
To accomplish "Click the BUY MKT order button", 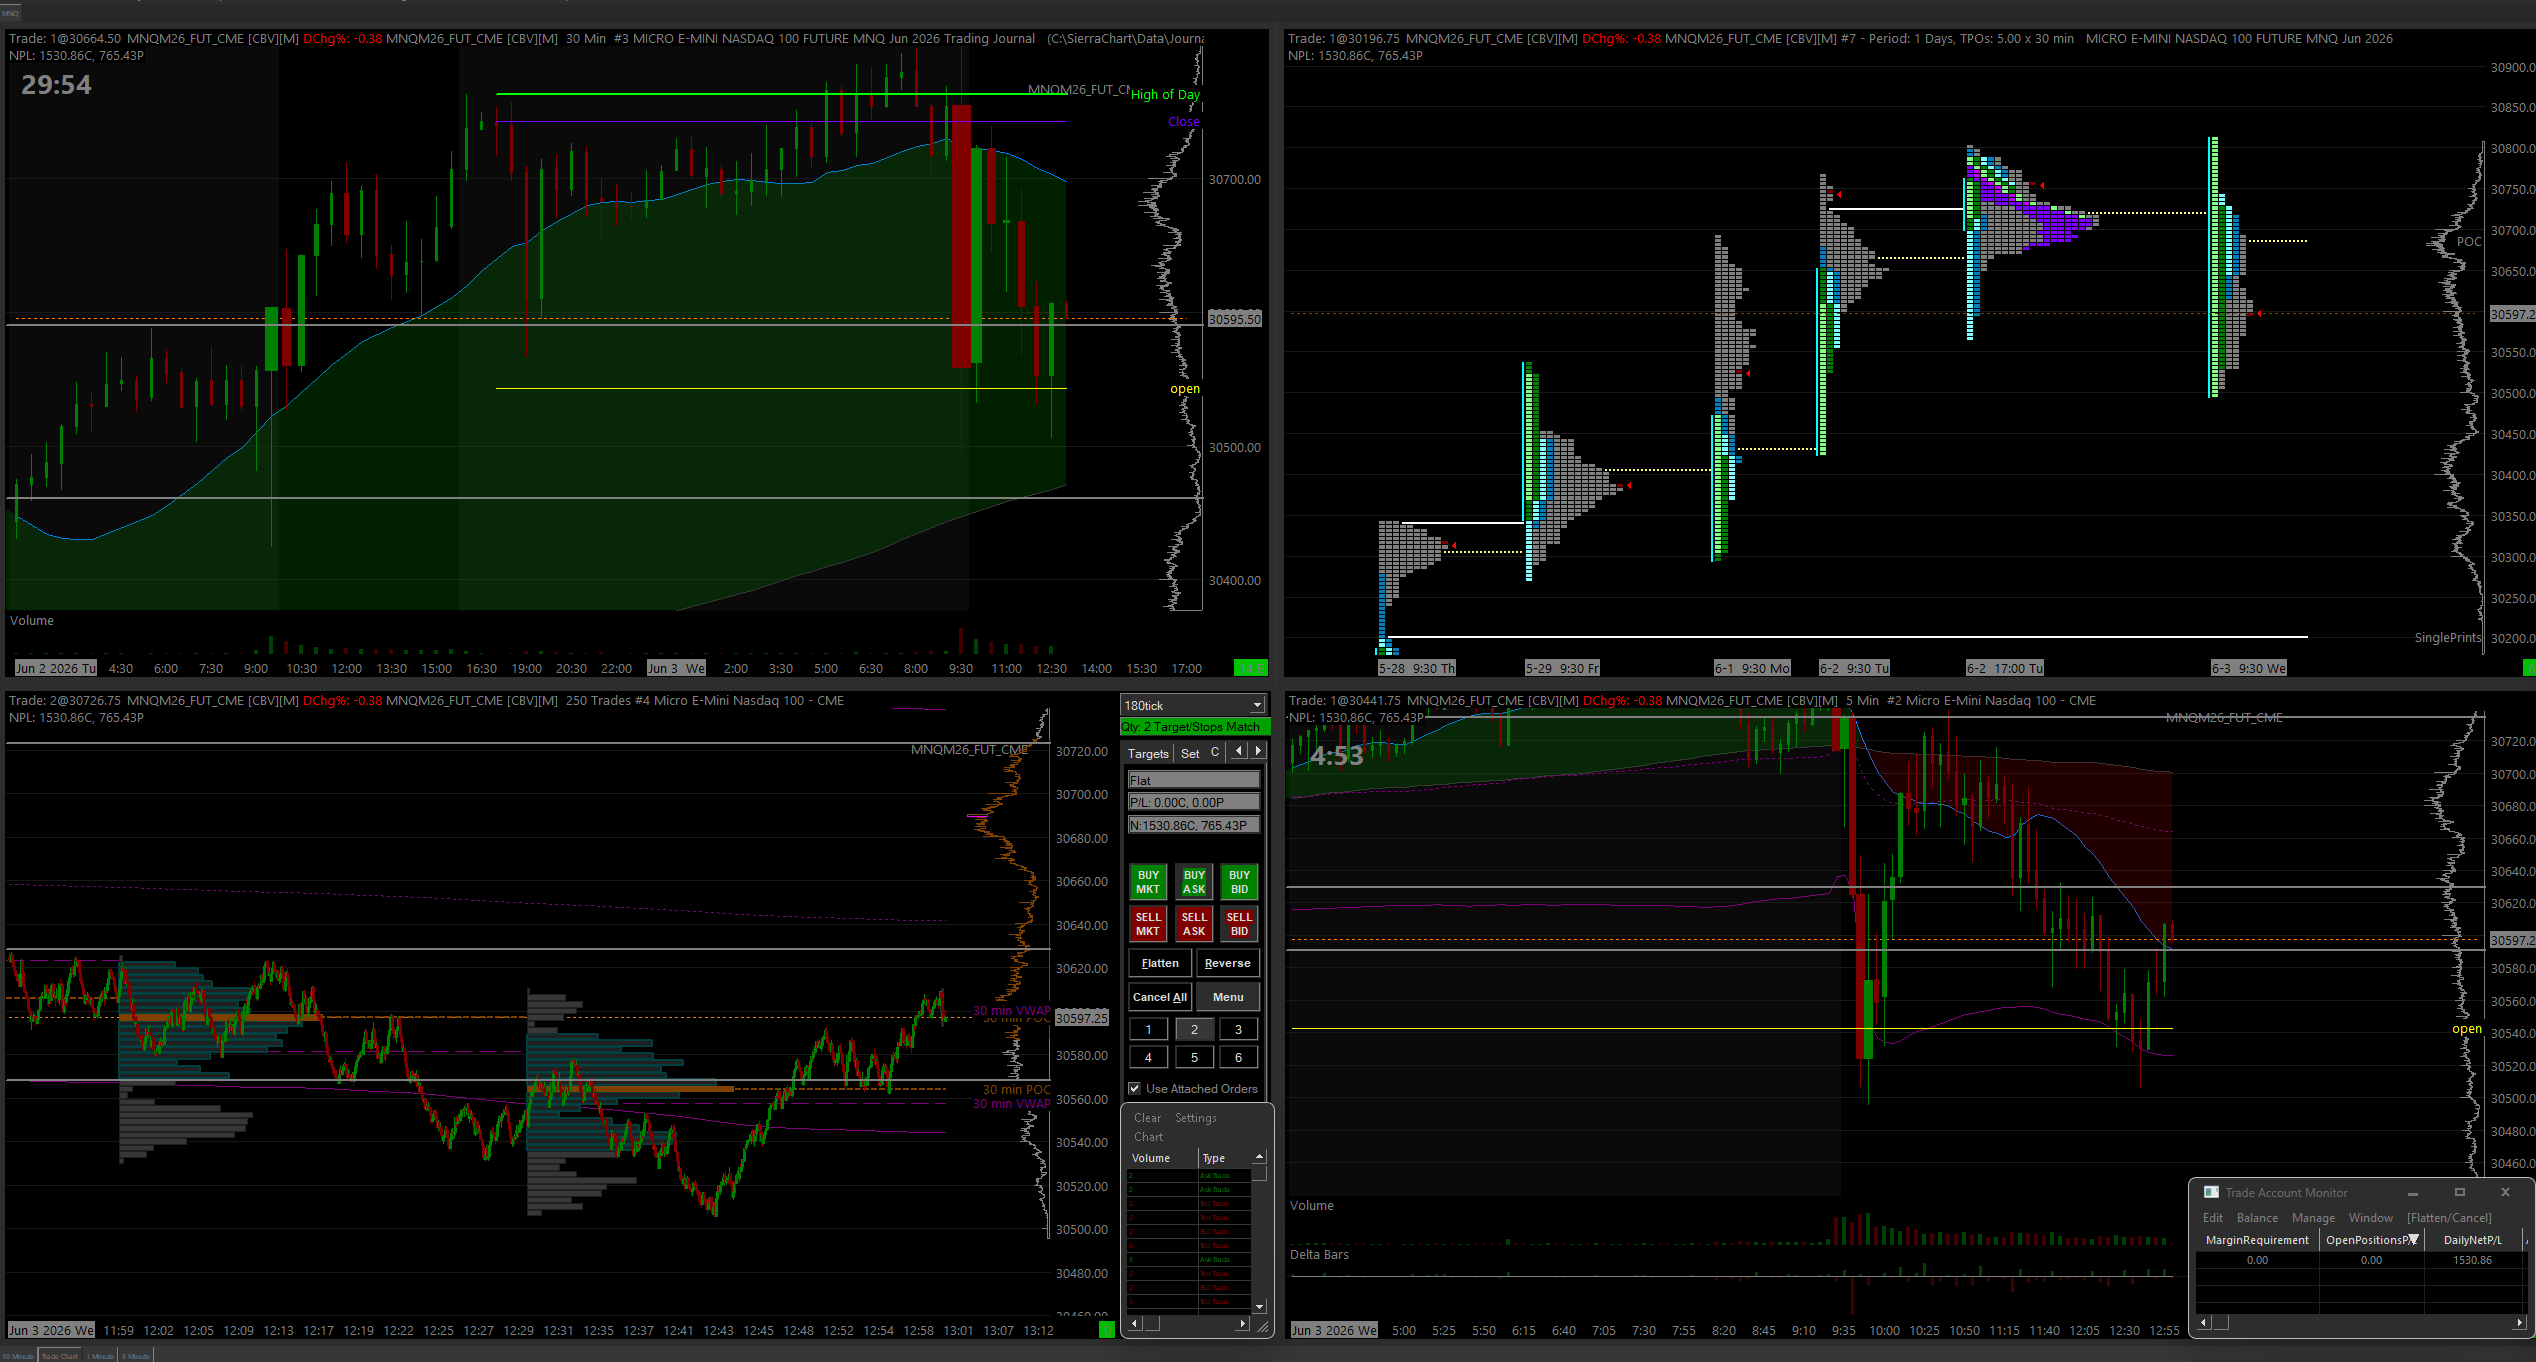I will click(x=1148, y=882).
